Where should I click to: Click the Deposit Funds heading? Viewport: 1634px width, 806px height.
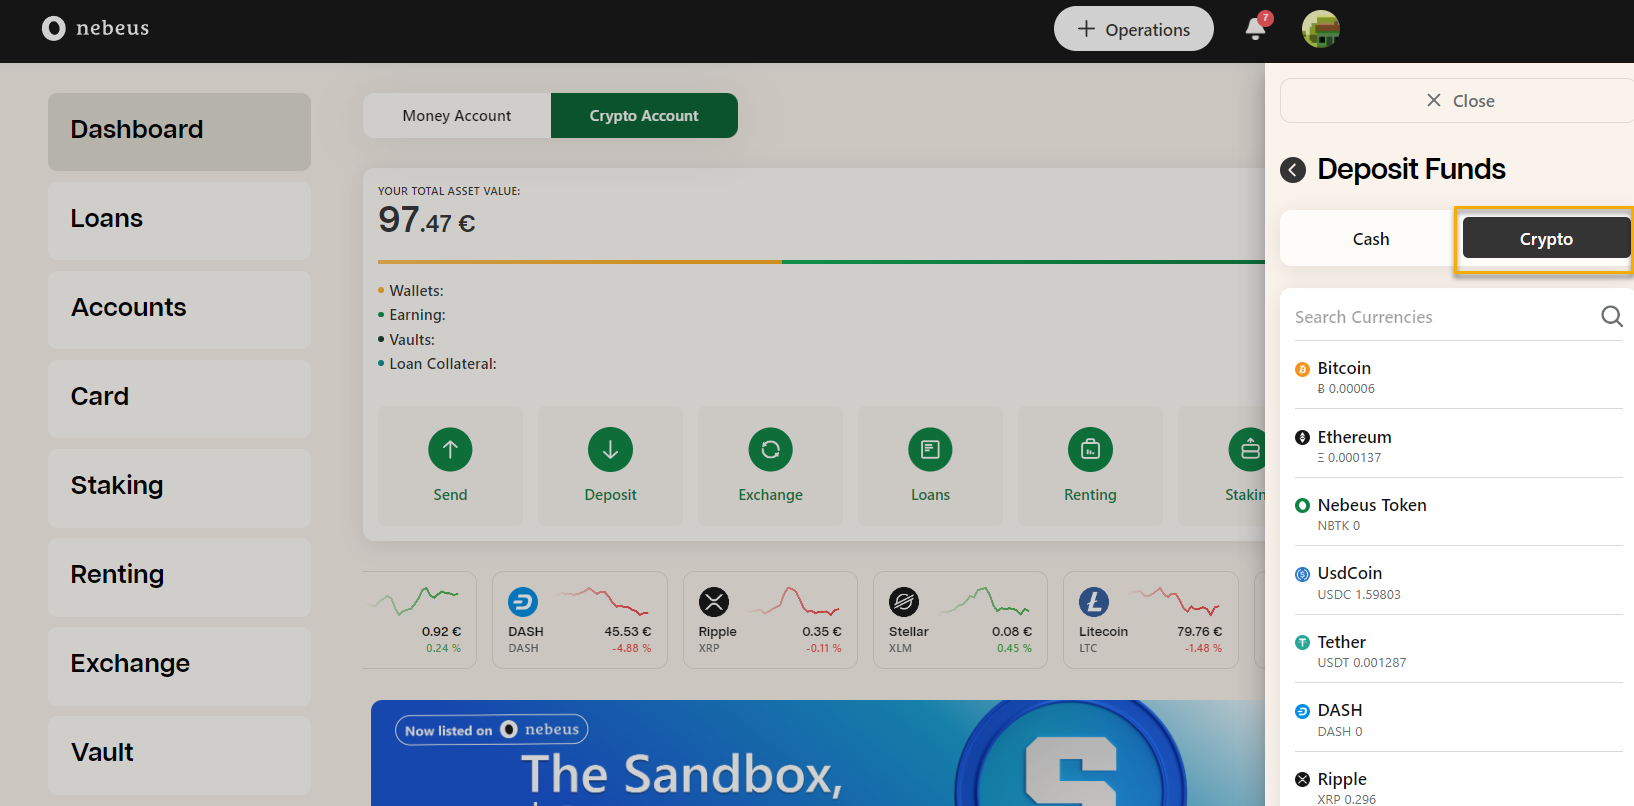point(1411,169)
